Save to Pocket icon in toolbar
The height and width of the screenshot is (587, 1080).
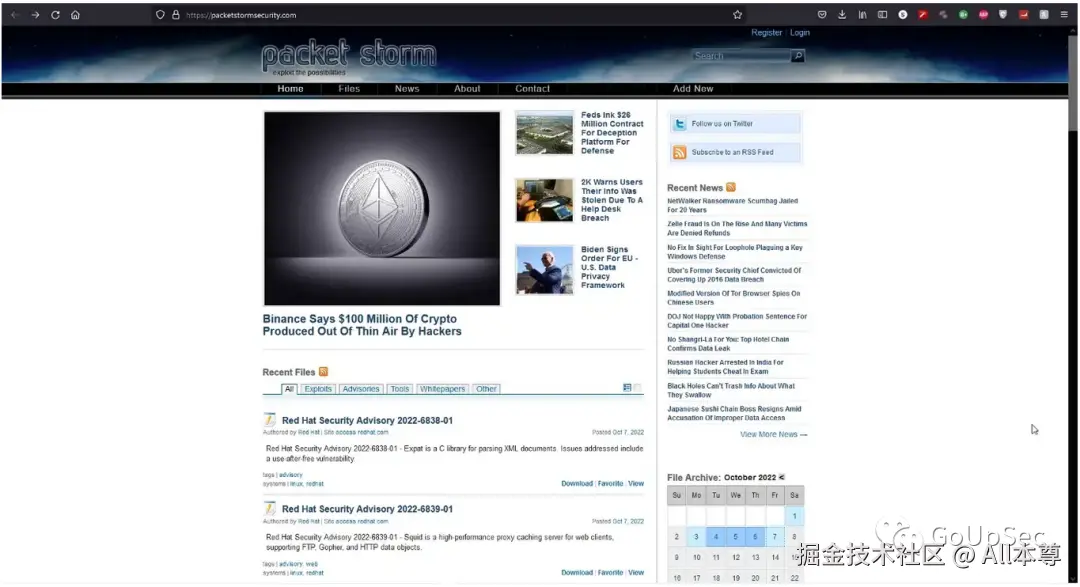point(822,14)
